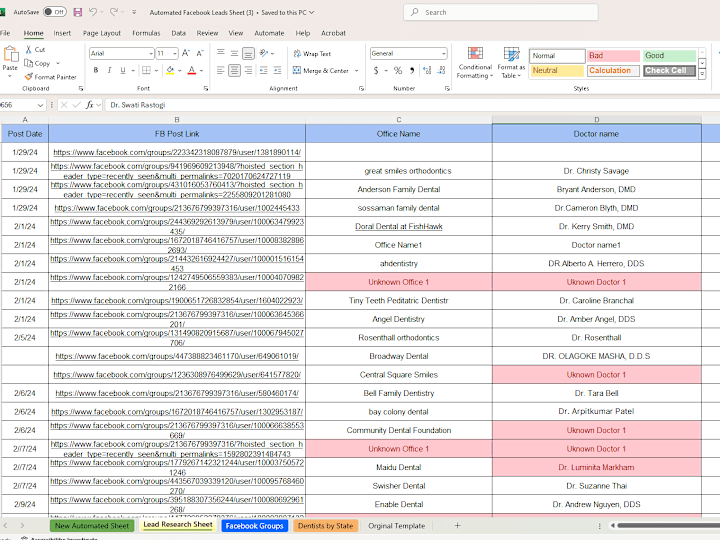The height and width of the screenshot is (540, 720).
Task: Toggle the AutoSave switch
Action: click(55, 12)
